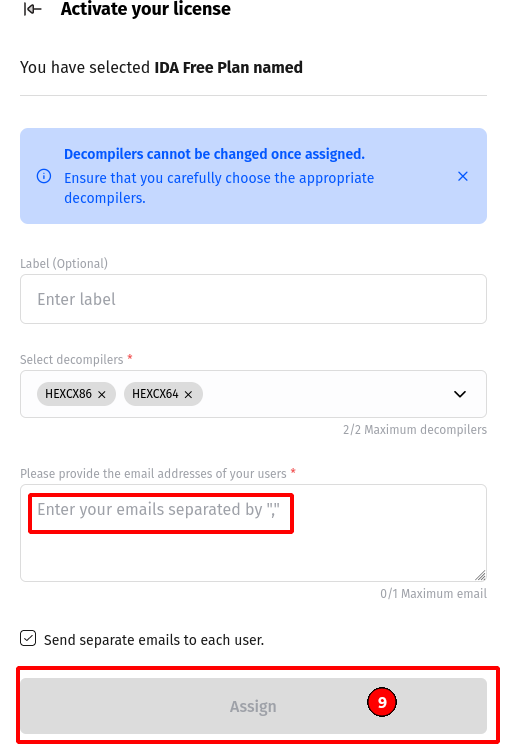505x751 pixels.
Task: Click the '0/1 Maximum email' counter text
Action: click(x=434, y=593)
